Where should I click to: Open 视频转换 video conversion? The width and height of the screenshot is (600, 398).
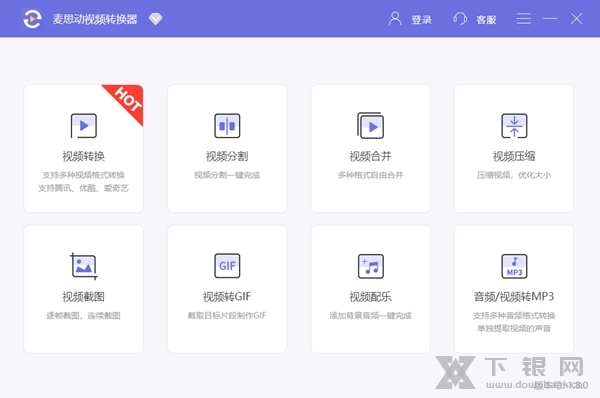83,148
